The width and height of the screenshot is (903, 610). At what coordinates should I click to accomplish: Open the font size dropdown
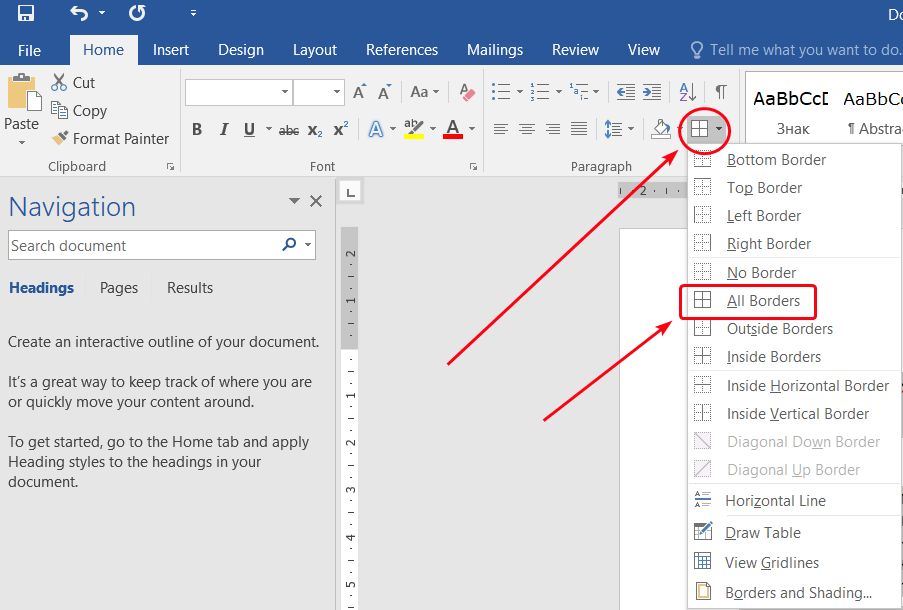click(x=337, y=92)
